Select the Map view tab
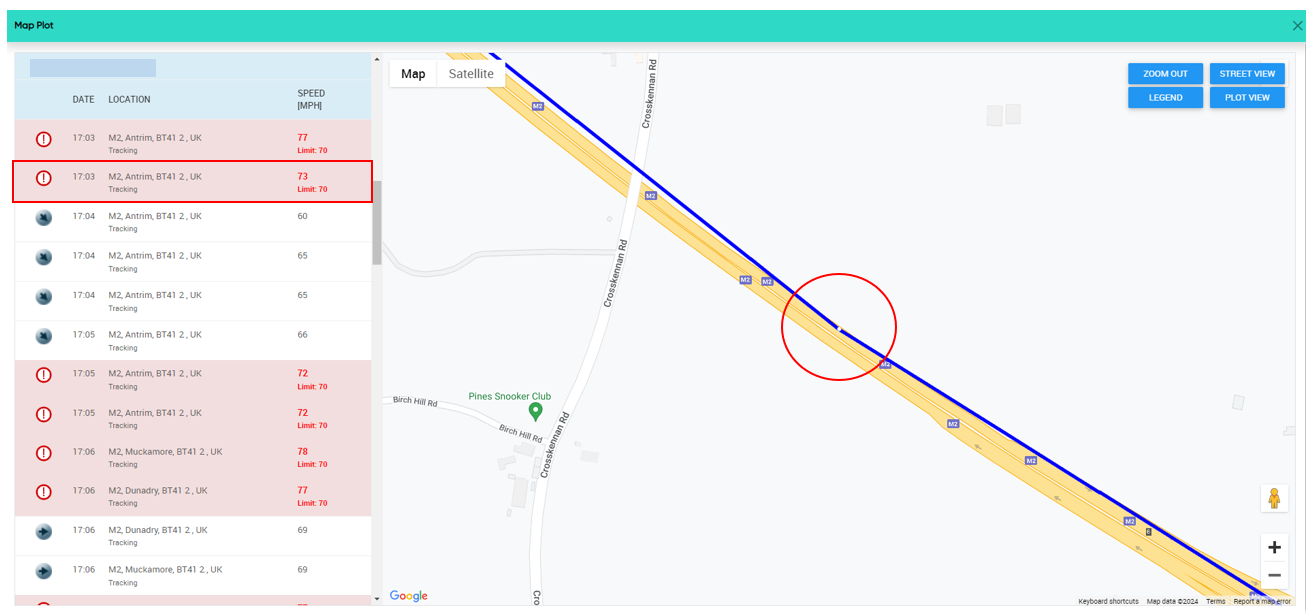1313x615 pixels. tap(413, 74)
